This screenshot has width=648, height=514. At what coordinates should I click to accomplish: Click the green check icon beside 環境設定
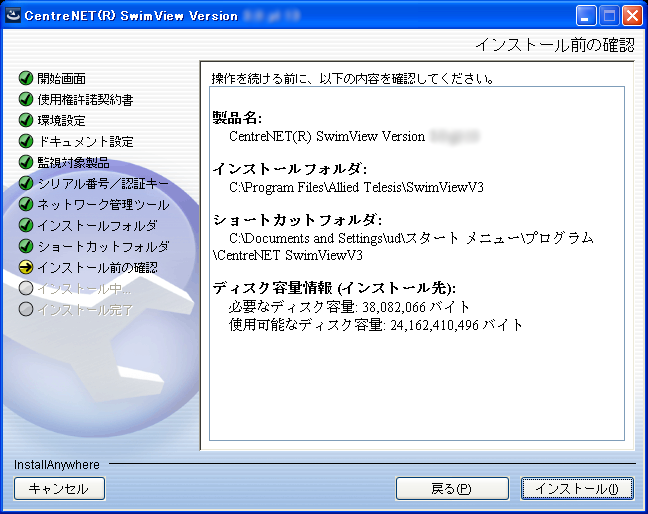26,120
